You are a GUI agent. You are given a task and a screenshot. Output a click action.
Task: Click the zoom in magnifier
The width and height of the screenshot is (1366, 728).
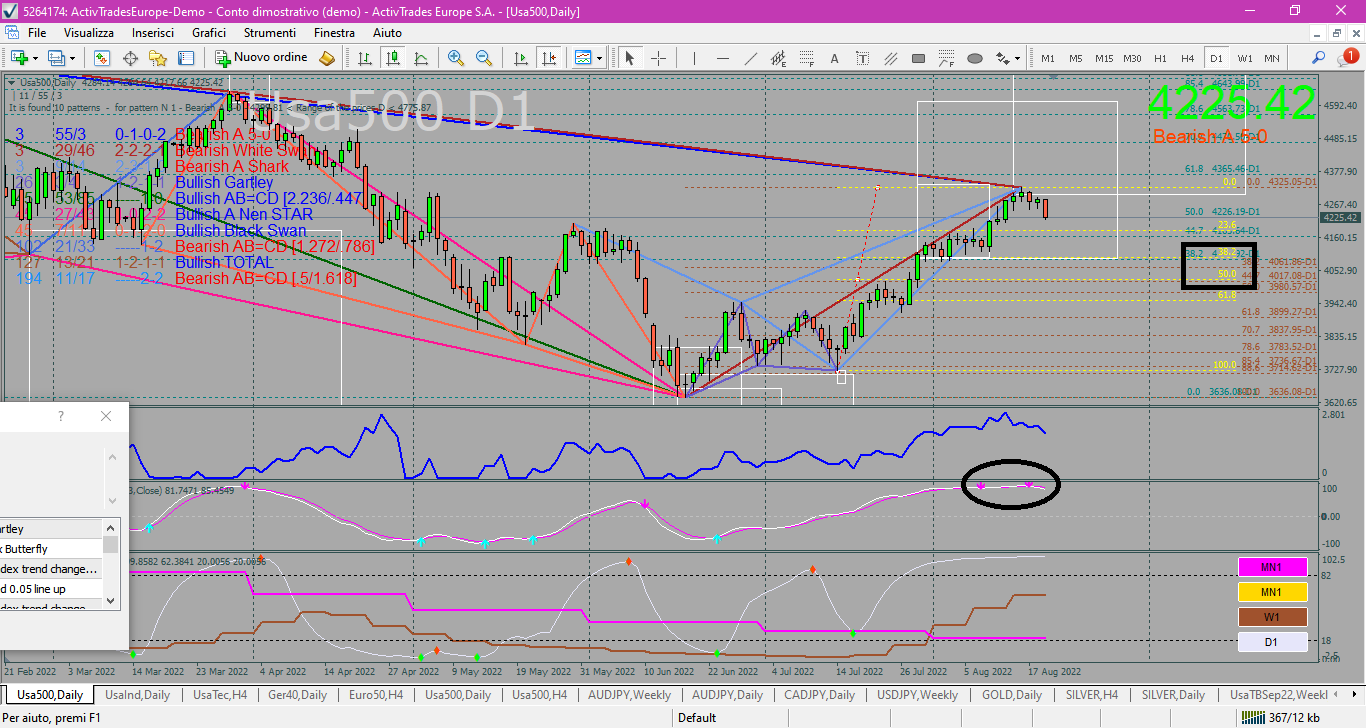click(x=456, y=58)
